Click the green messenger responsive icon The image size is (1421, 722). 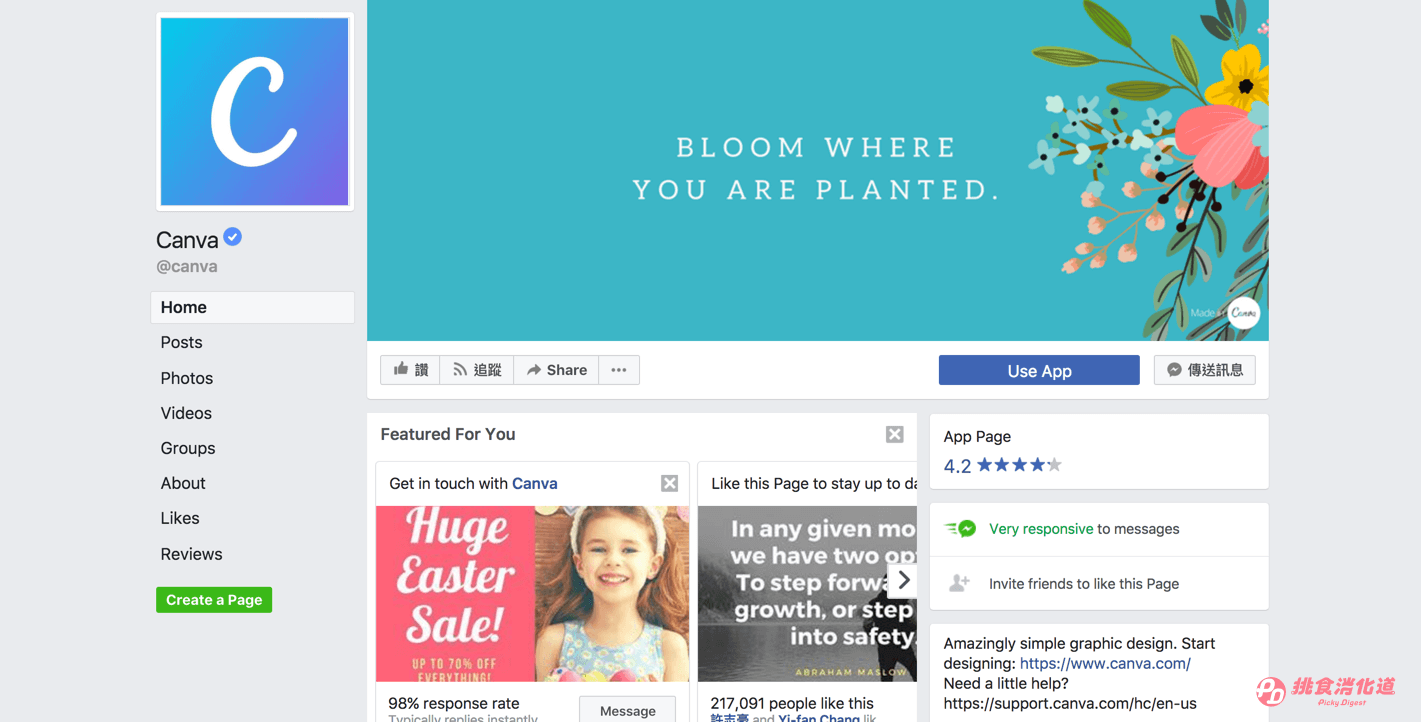coord(960,529)
